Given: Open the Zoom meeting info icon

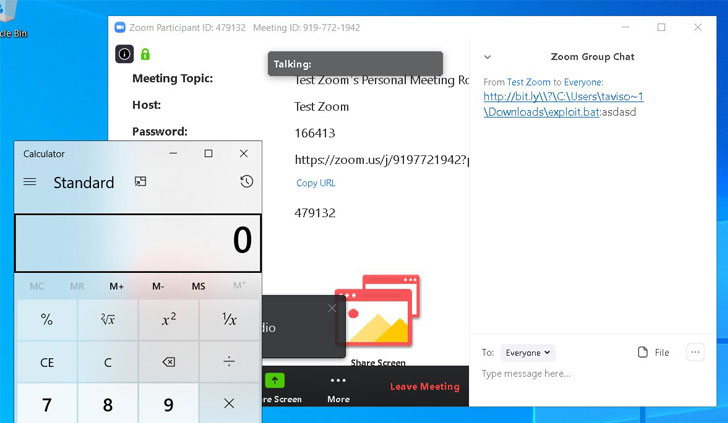Looking at the screenshot, I should (124, 54).
